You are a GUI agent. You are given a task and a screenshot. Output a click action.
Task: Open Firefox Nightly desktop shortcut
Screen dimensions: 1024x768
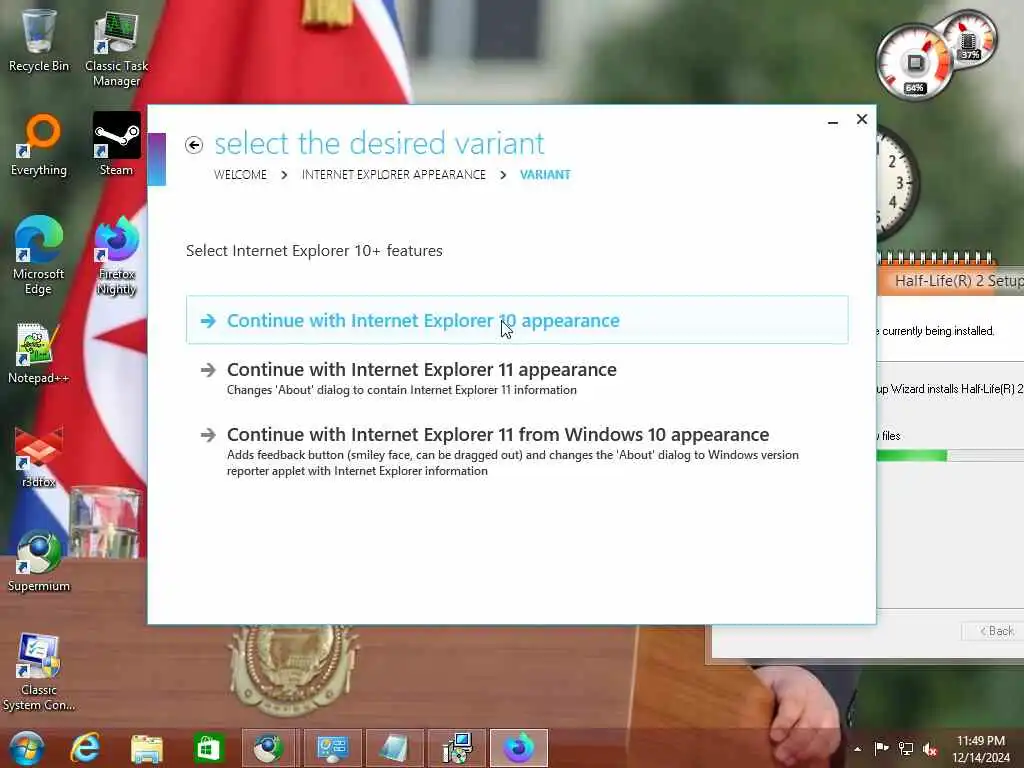coord(116,256)
